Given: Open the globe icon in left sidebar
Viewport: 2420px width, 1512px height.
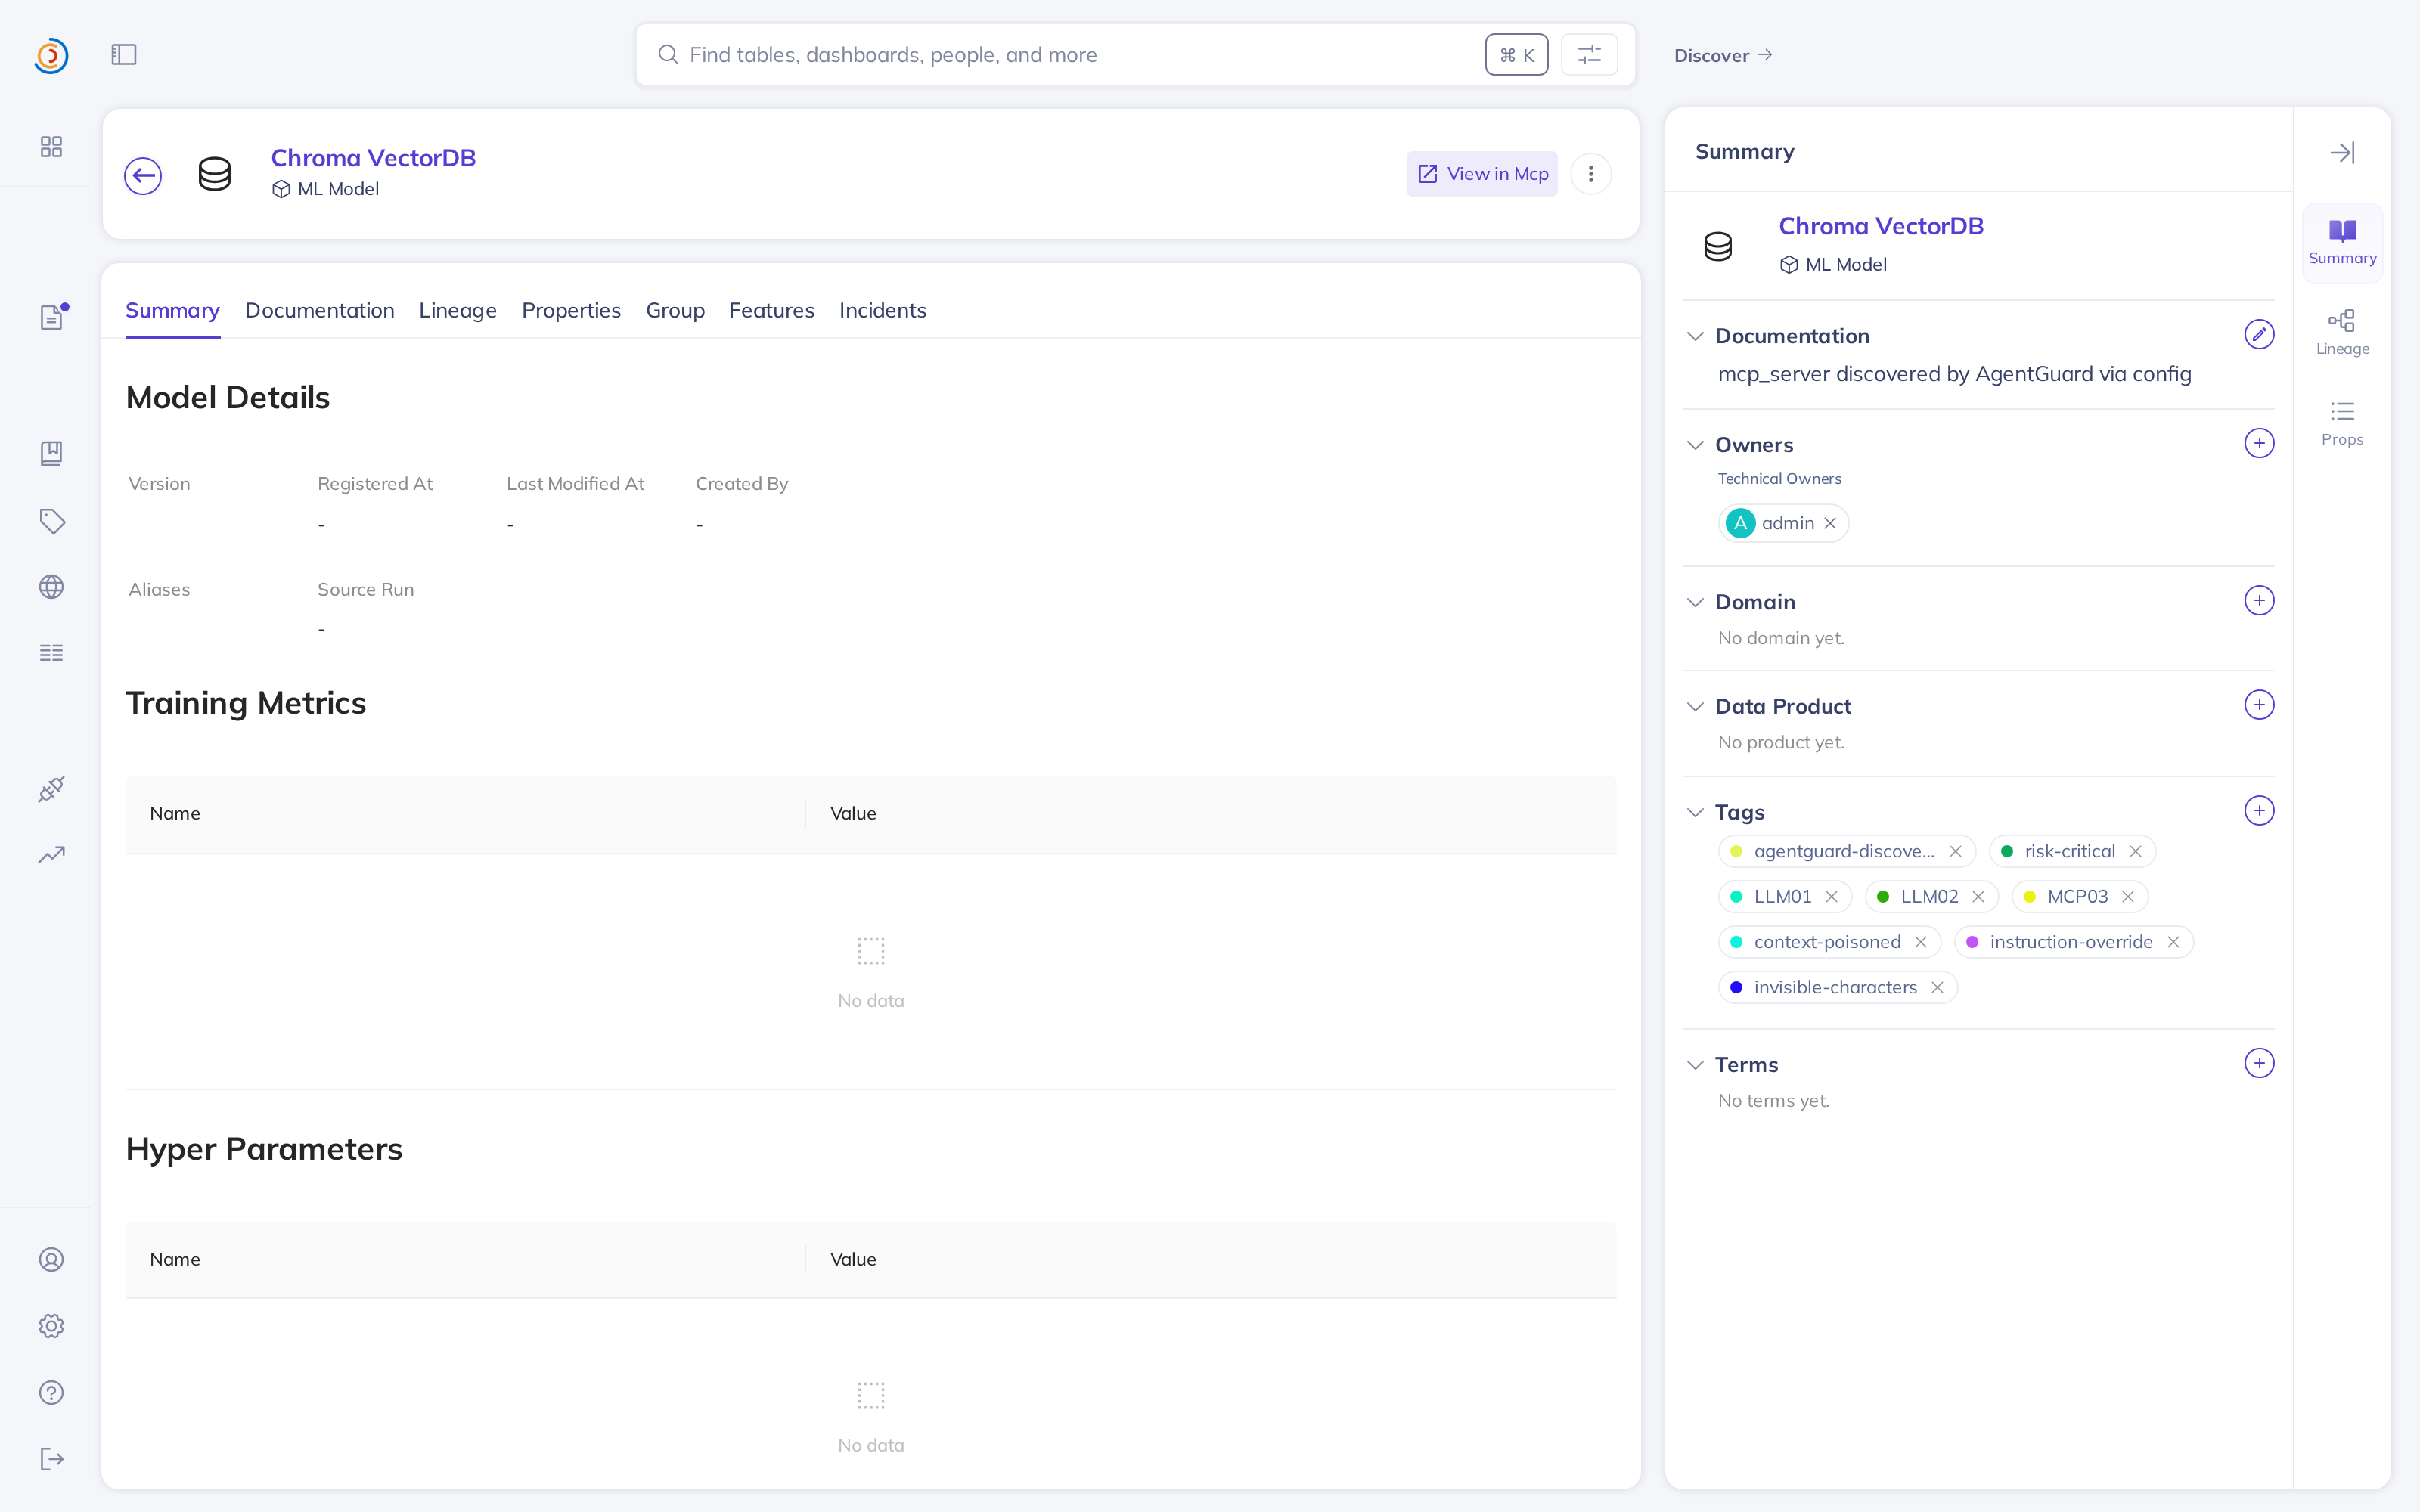Looking at the screenshot, I should [x=51, y=587].
